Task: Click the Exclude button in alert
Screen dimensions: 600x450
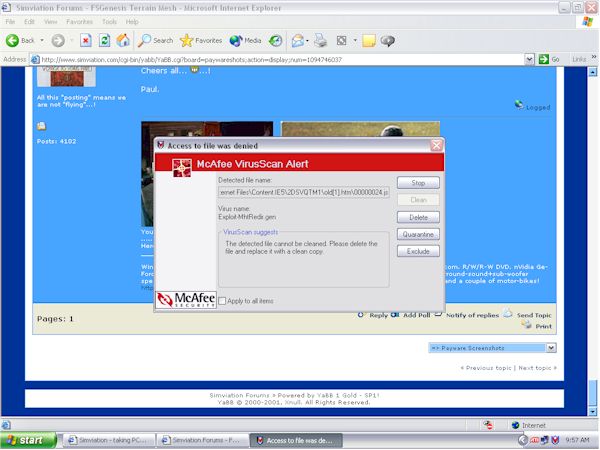Action: [x=418, y=251]
